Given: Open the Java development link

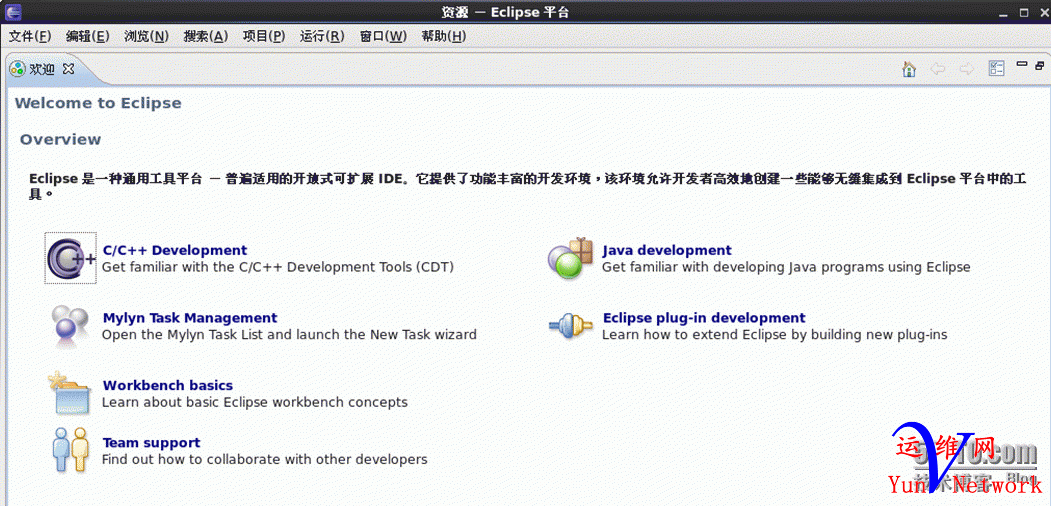Looking at the screenshot, I should click(667, 250).
